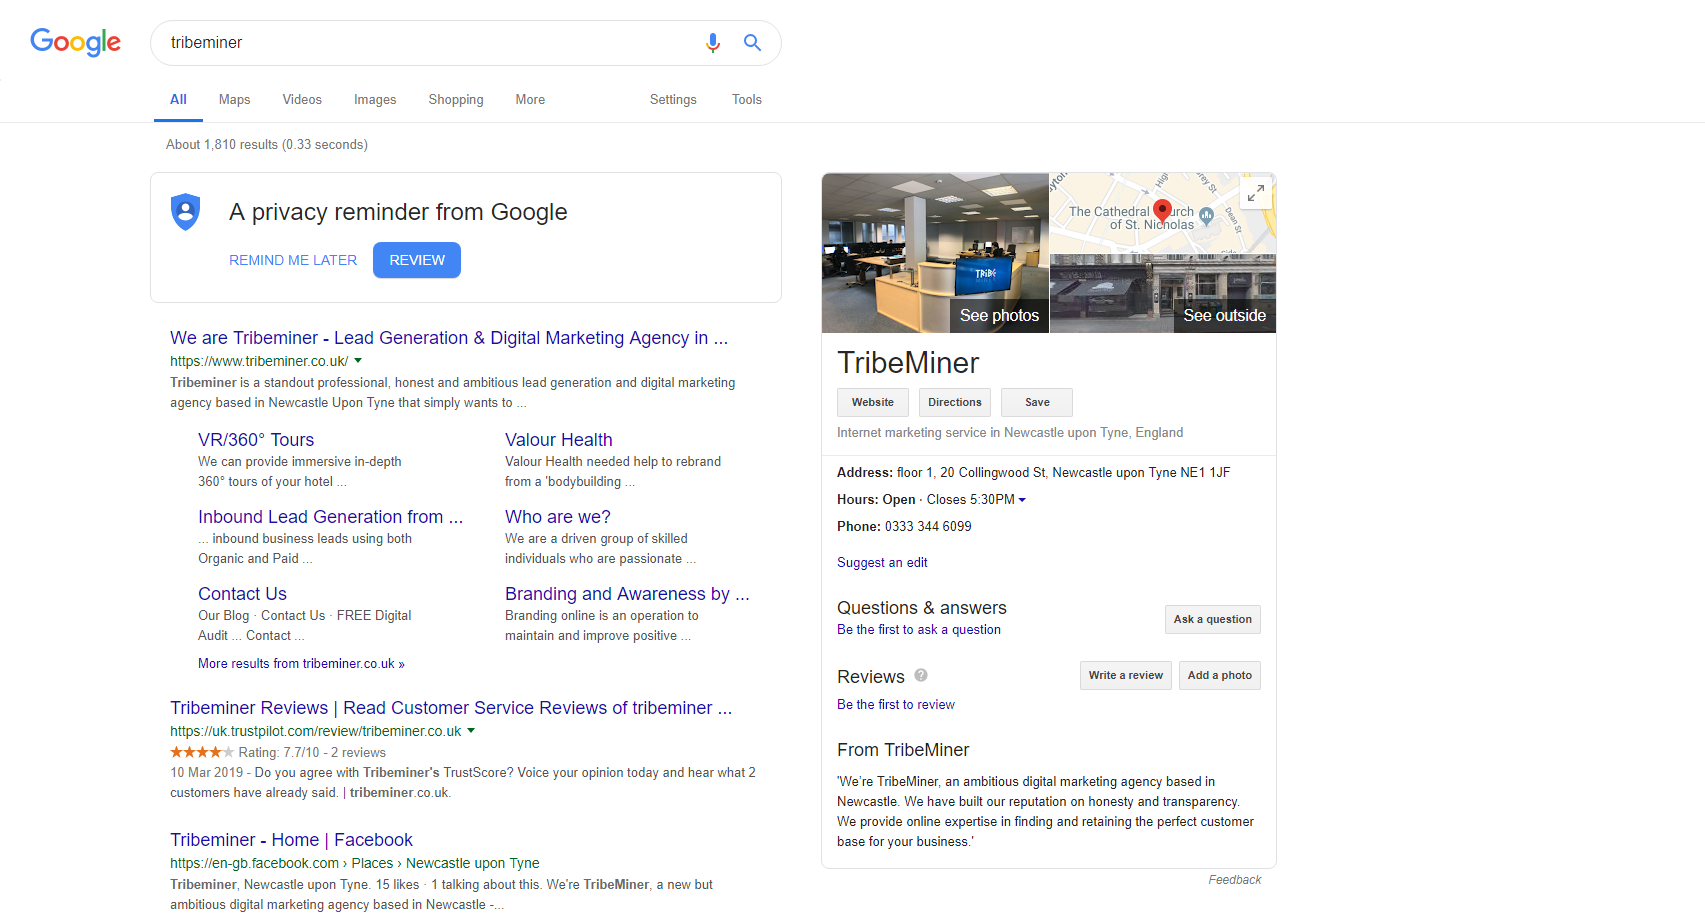Open dropdown arrow beside tribeminer.co.uk URL

[x=358, y=361]
